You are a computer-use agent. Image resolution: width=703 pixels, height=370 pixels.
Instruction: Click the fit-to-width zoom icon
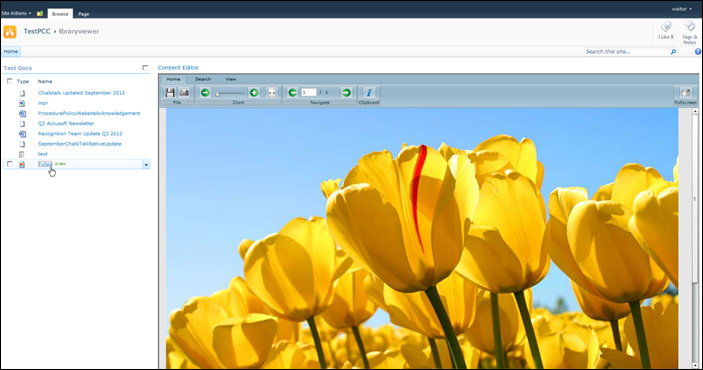point(272,93)
